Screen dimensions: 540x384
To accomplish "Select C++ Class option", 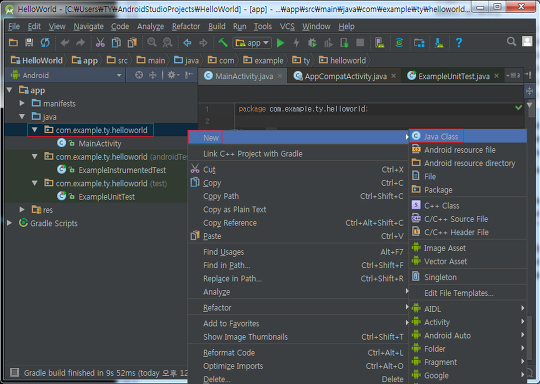I will pos(468,206).
